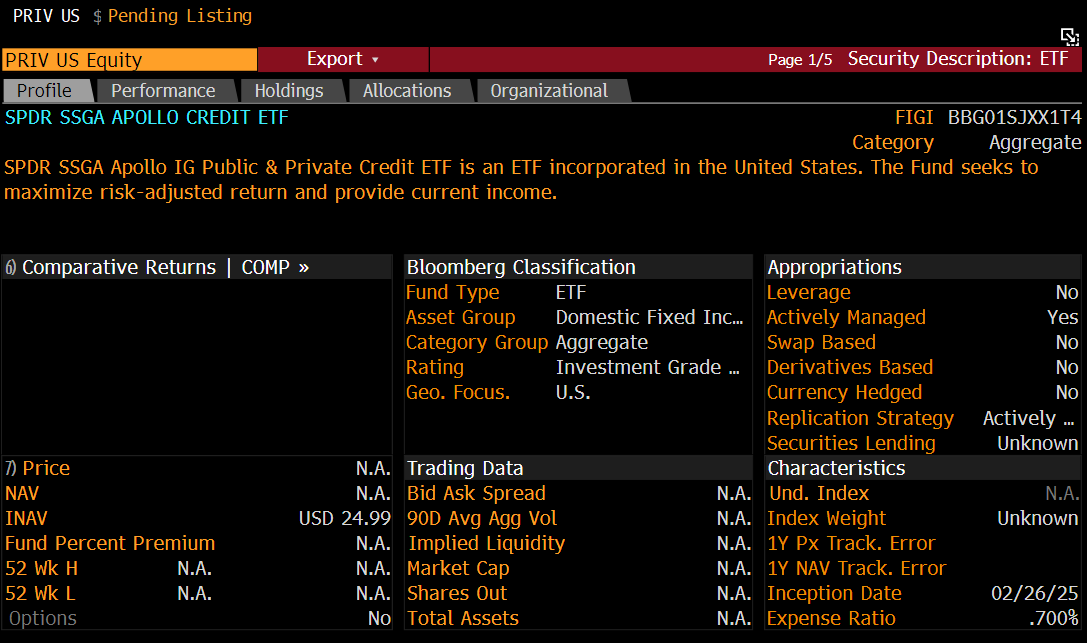Open the Holdings tab

(290, 91)
